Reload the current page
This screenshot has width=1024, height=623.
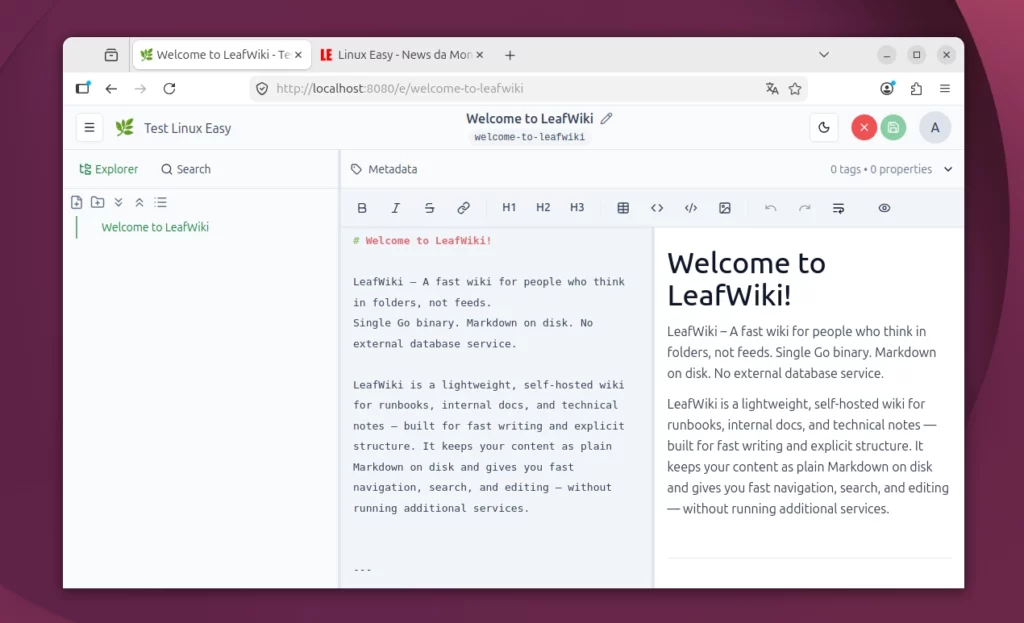(x=169, y=88)
